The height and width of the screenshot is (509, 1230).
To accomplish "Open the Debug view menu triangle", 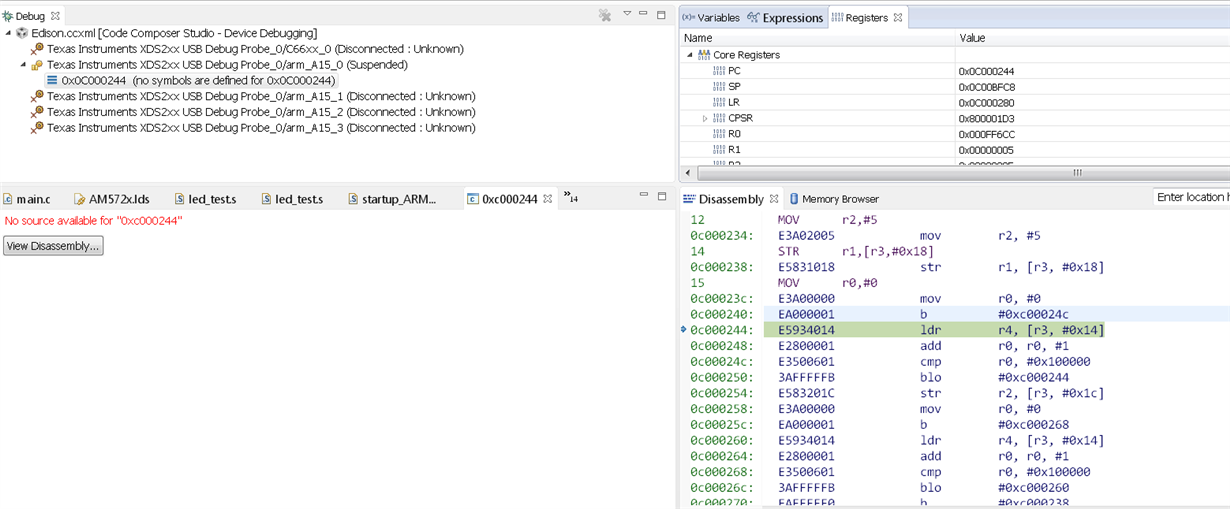I will pos(627,14).
